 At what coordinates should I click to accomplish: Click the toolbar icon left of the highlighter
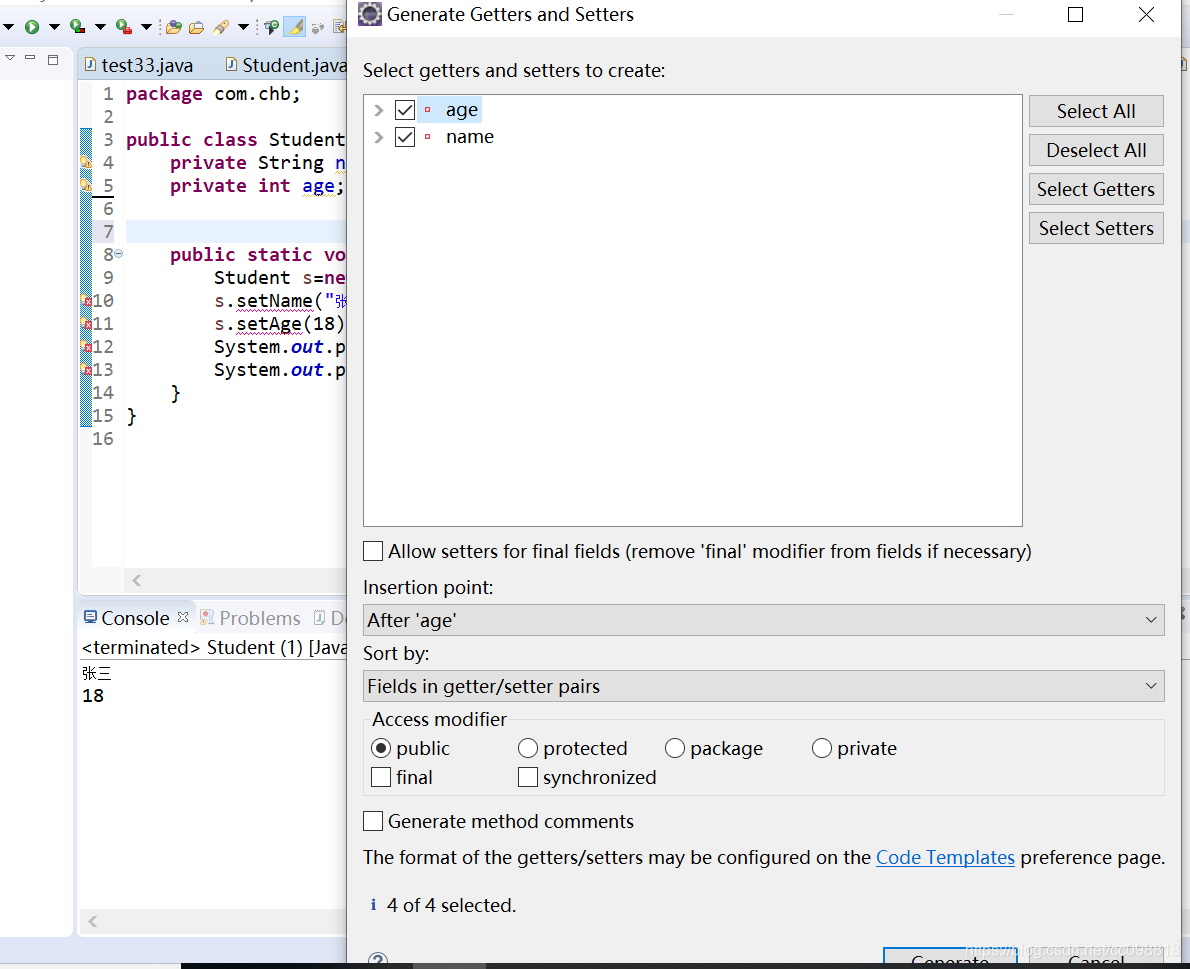pyautogui.click(x=271, y=28)
